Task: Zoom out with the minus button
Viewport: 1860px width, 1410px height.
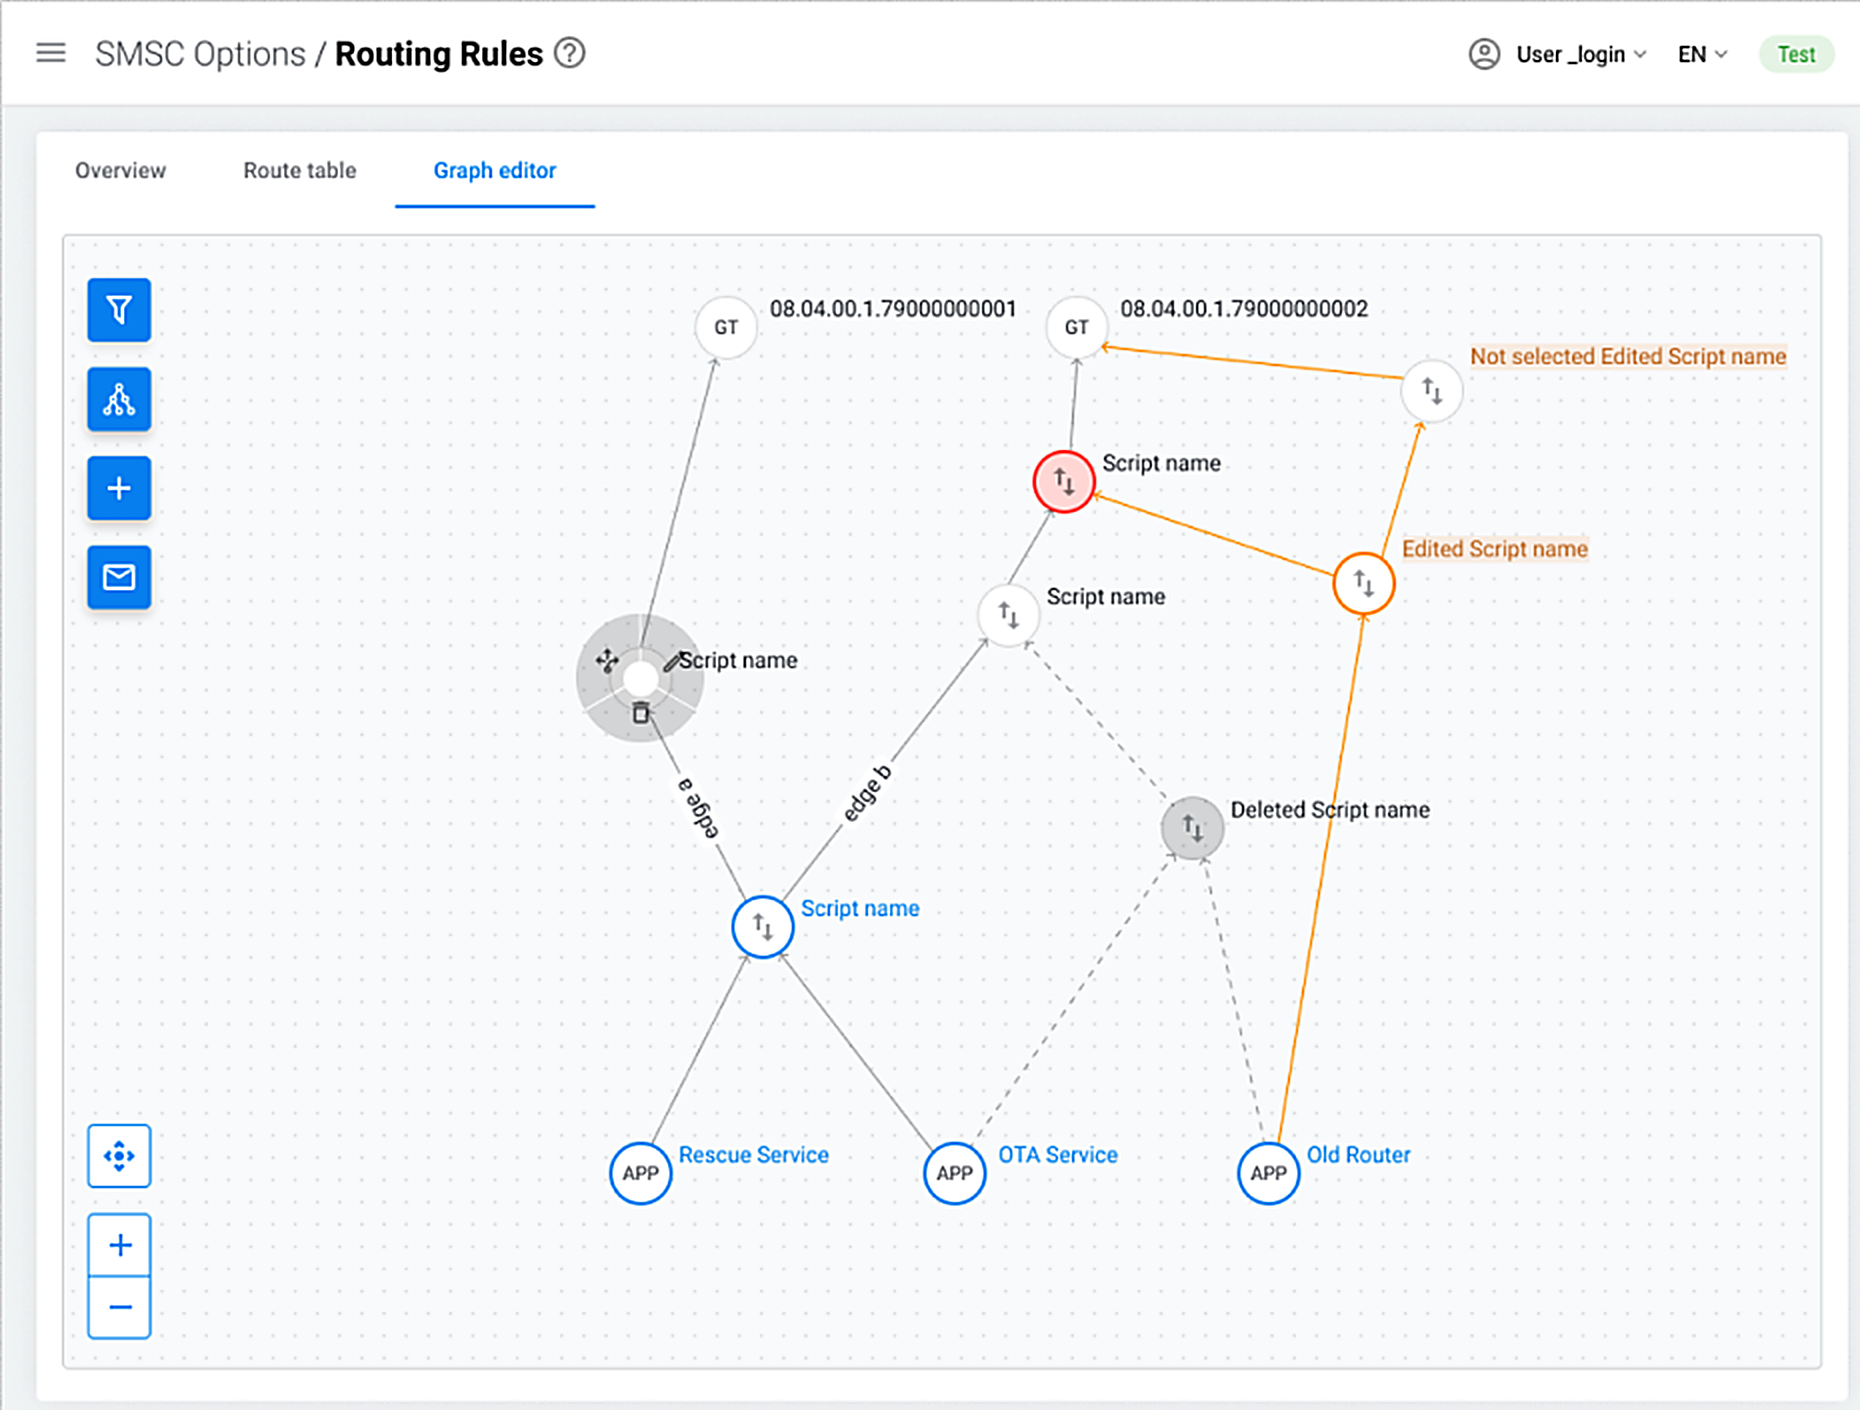Action: tap(119, 1307)
